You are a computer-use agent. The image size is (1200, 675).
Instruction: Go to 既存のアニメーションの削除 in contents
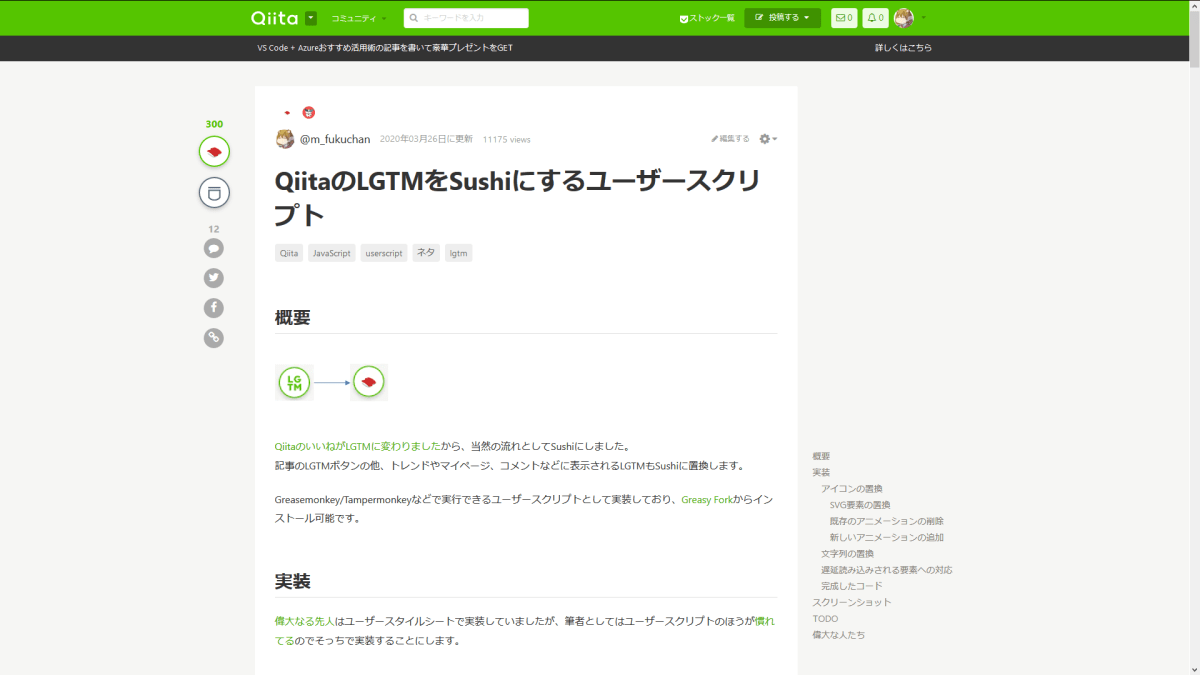[887, 521]
